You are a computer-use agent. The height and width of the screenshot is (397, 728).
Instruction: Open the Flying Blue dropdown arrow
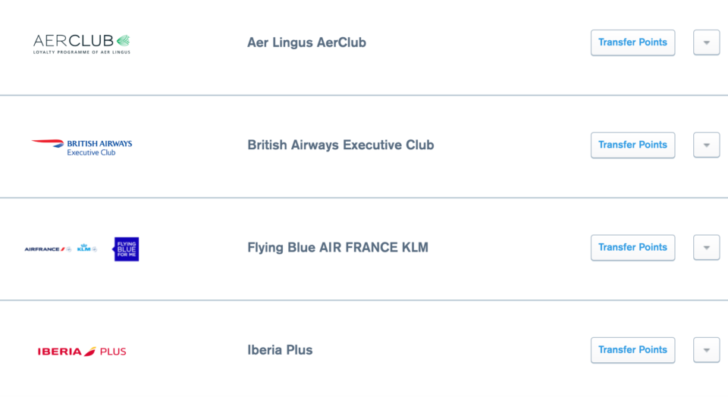click(x=707, y=247)
